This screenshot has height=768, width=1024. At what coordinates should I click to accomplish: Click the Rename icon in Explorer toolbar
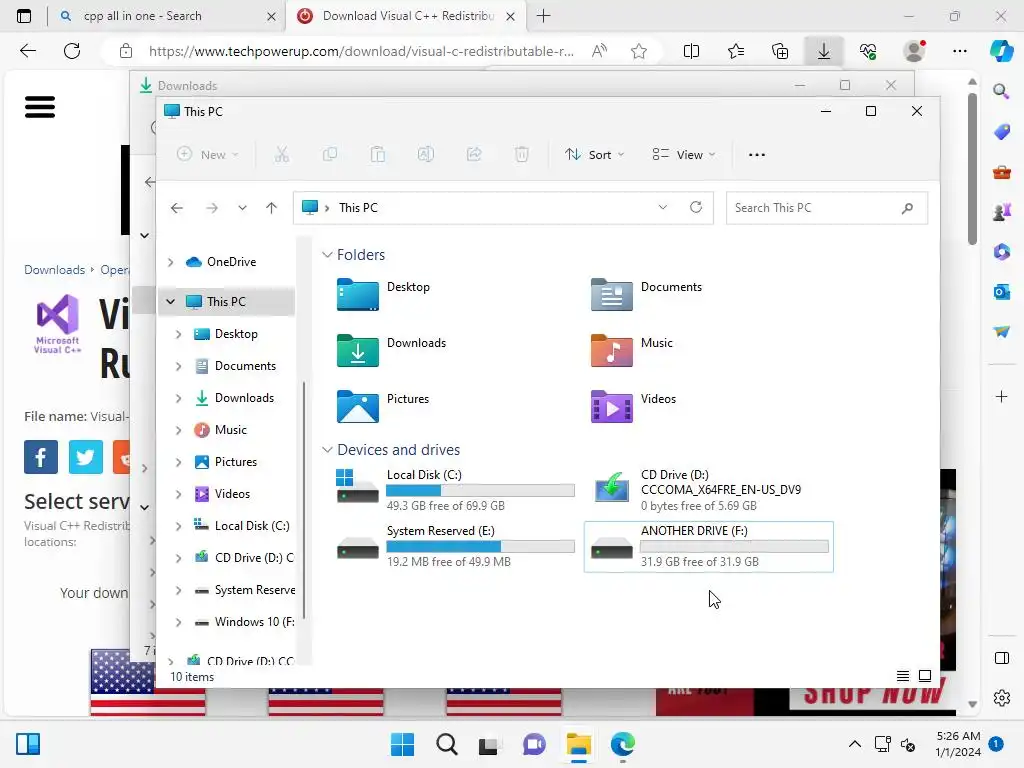(x=426, y=155)
